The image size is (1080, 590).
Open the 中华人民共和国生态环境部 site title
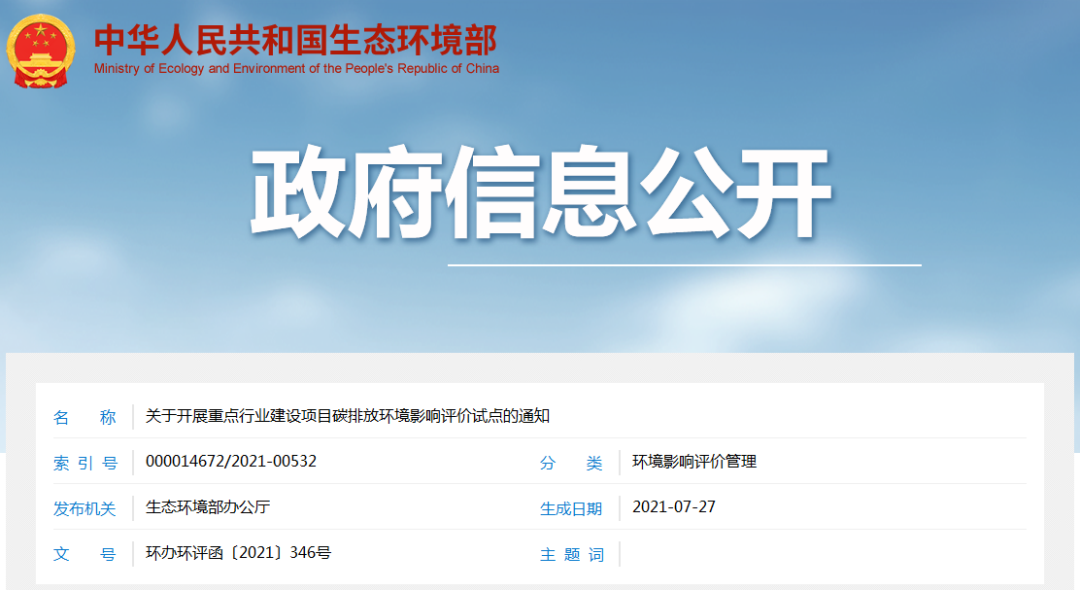click(x=295, y=39)
